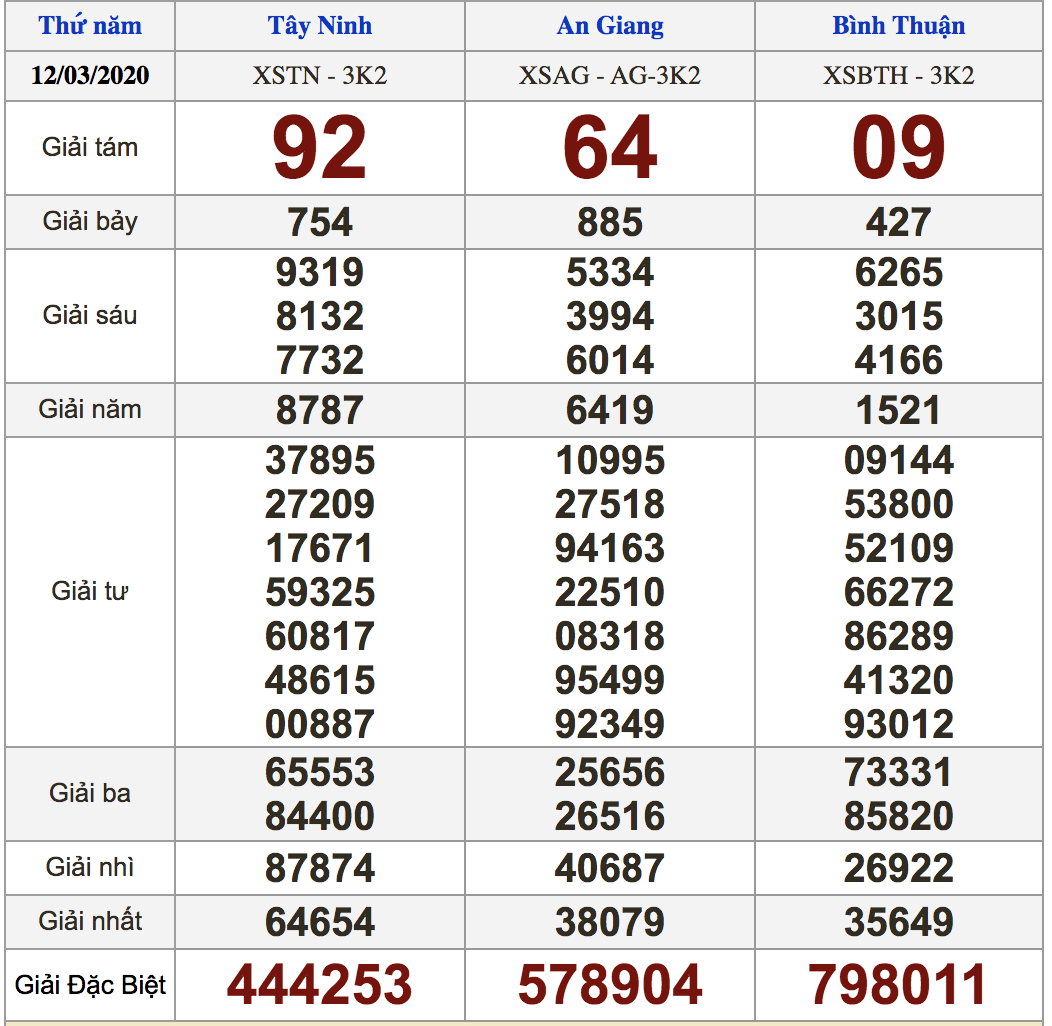Viewport: 1052px width, 1026px height.
Task: Select second prize number 26922
Action: pyautogui.click(x=898, y=868)
